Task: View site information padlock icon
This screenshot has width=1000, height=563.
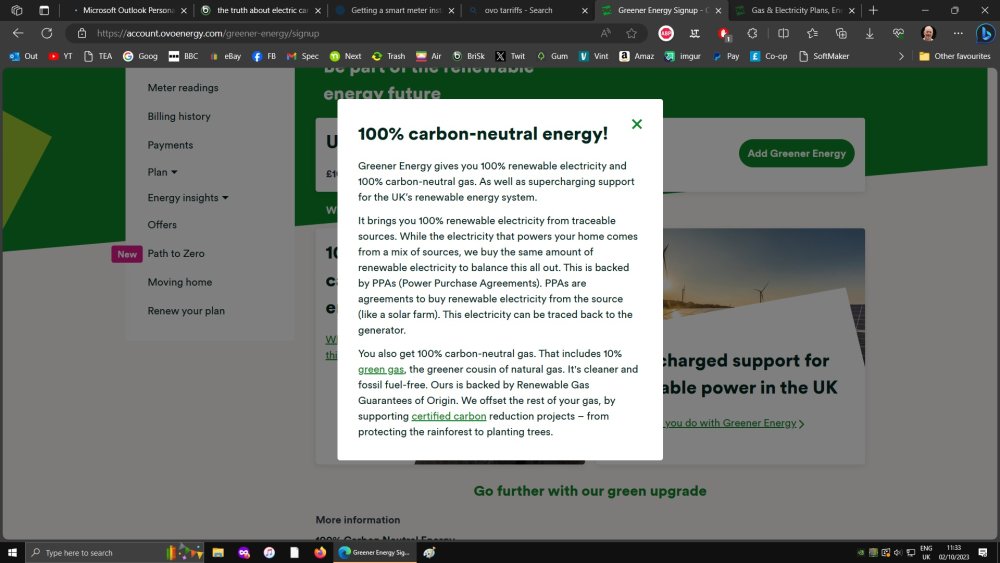Action: click(82, 33)
